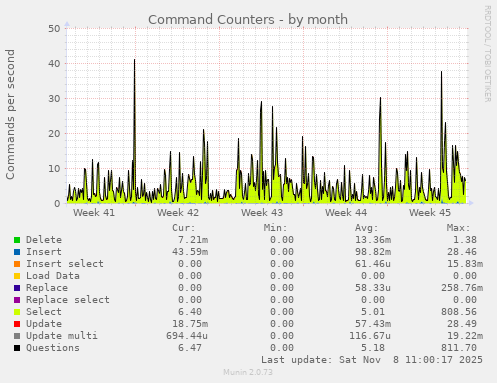Click the y-axis value 30
The image size is (497, 383).
click(54, 99)
